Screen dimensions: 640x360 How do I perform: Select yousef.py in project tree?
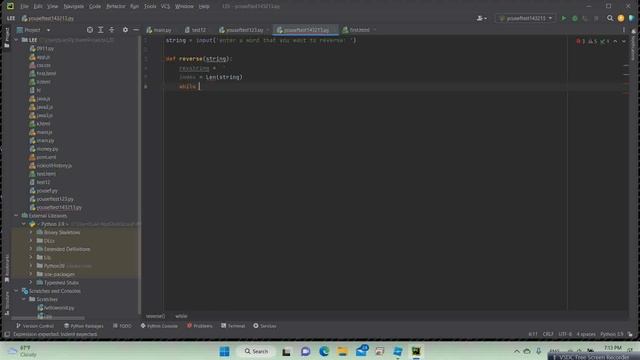pos(47,191)
